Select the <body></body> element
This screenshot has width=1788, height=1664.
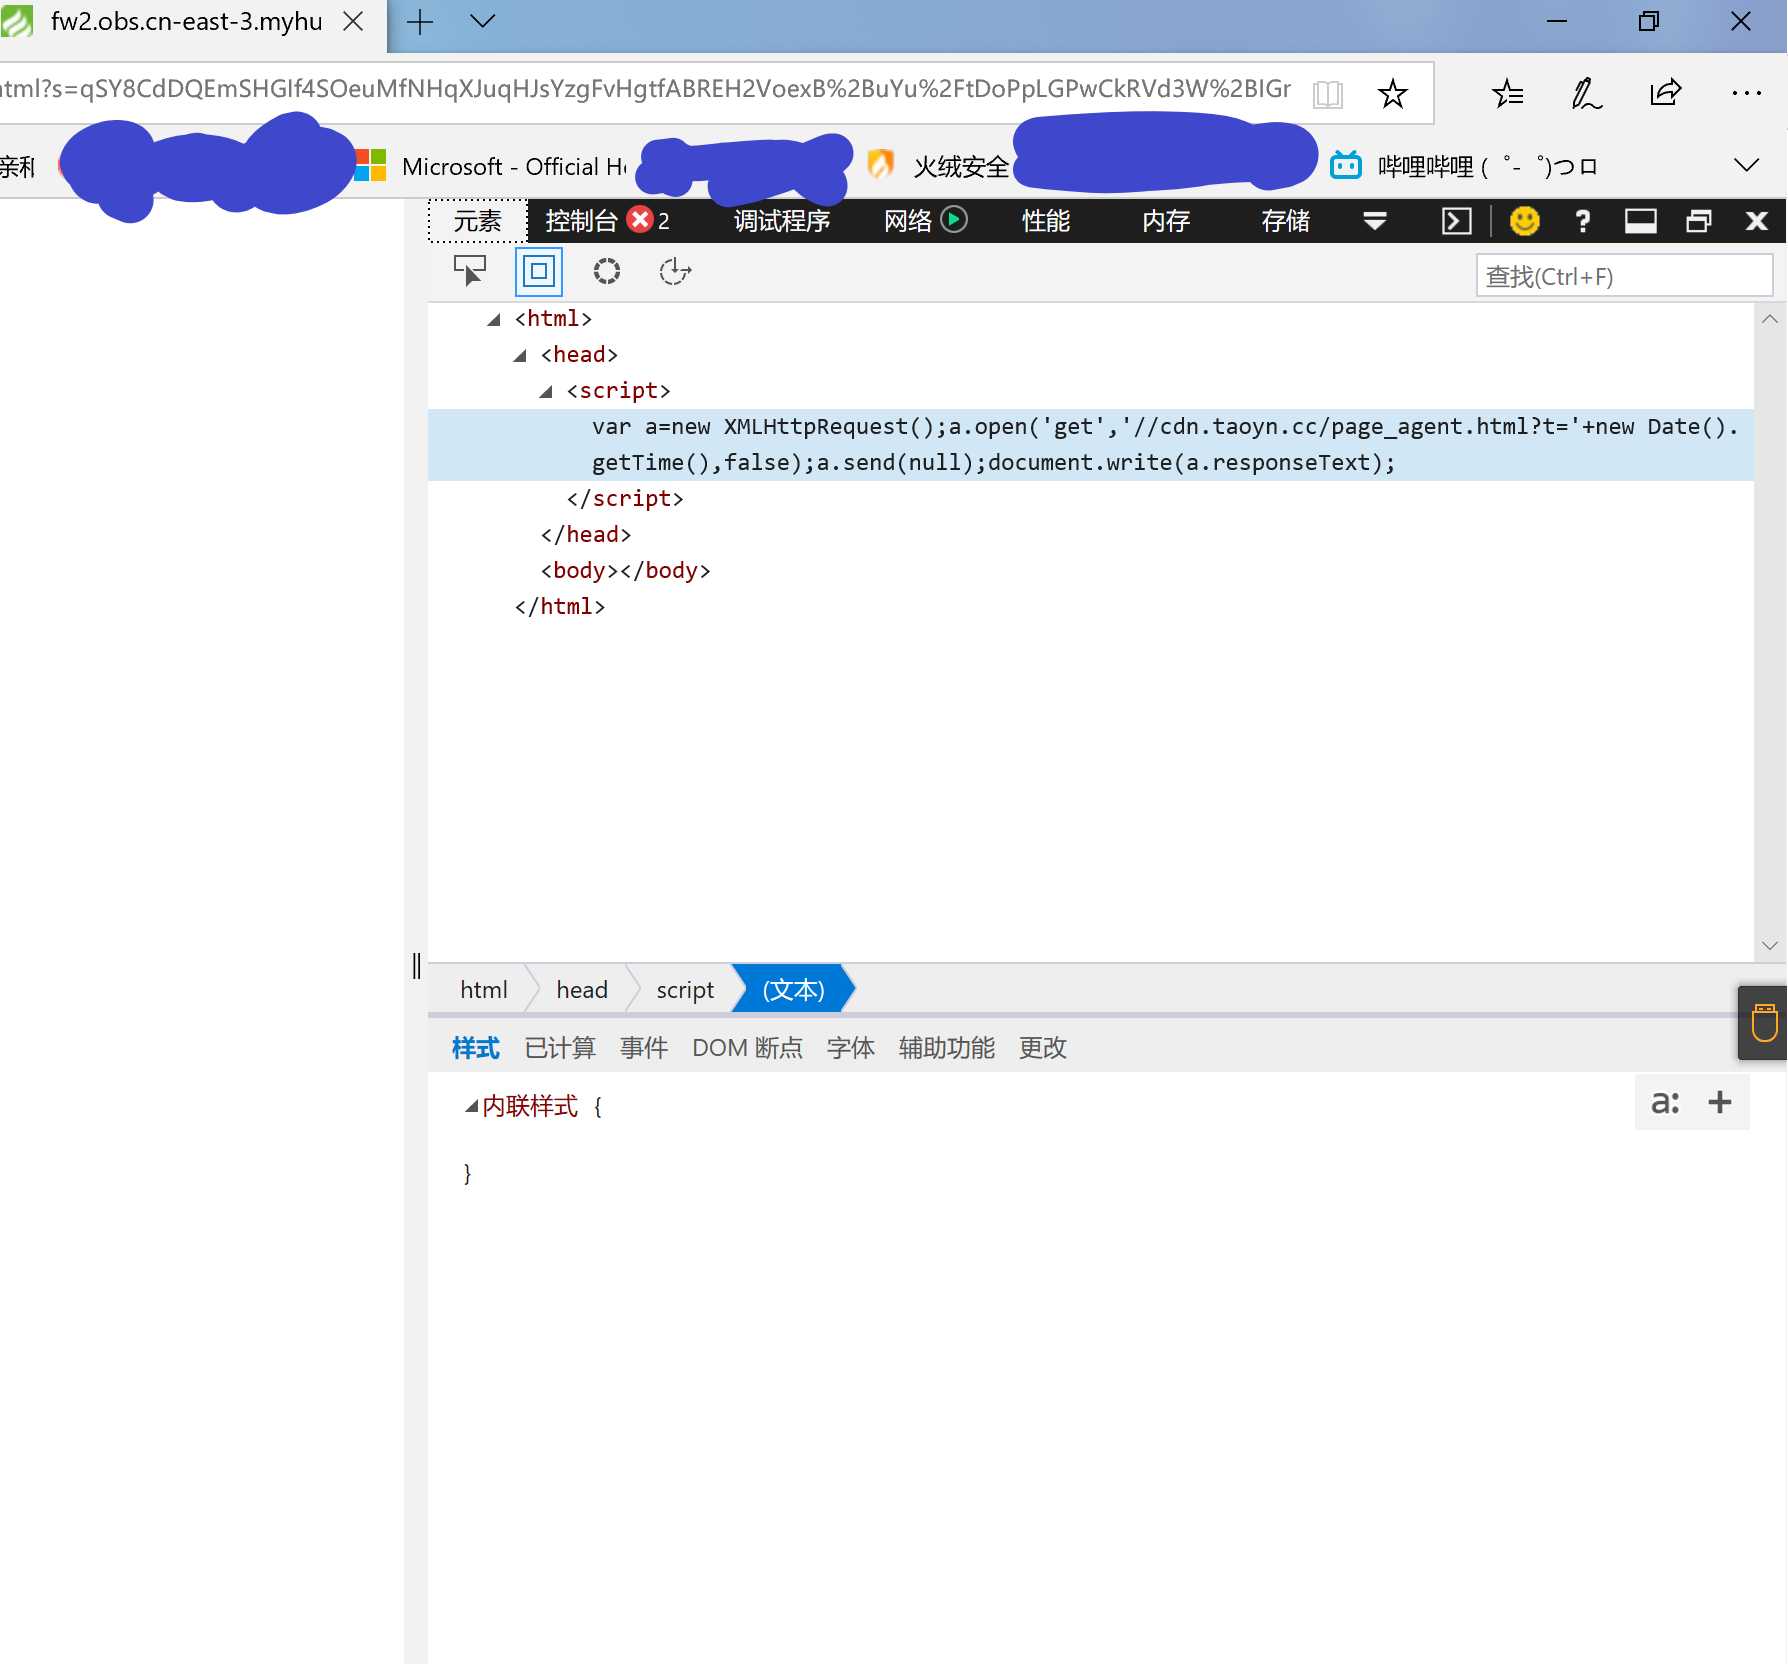point(625,571)
